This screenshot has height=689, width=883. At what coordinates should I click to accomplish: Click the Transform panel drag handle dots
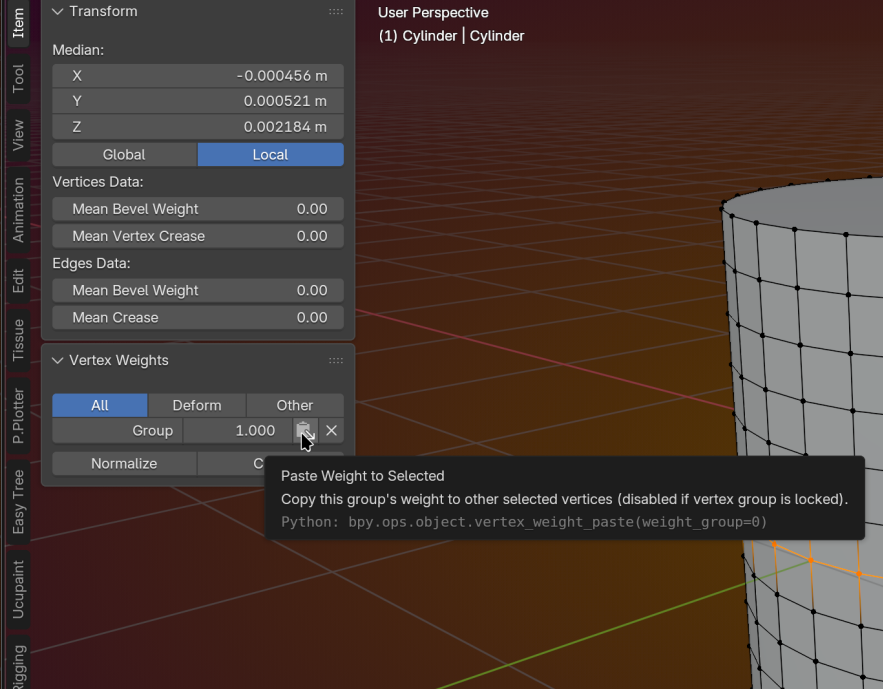pyautogui.click(x=336, y=11)
